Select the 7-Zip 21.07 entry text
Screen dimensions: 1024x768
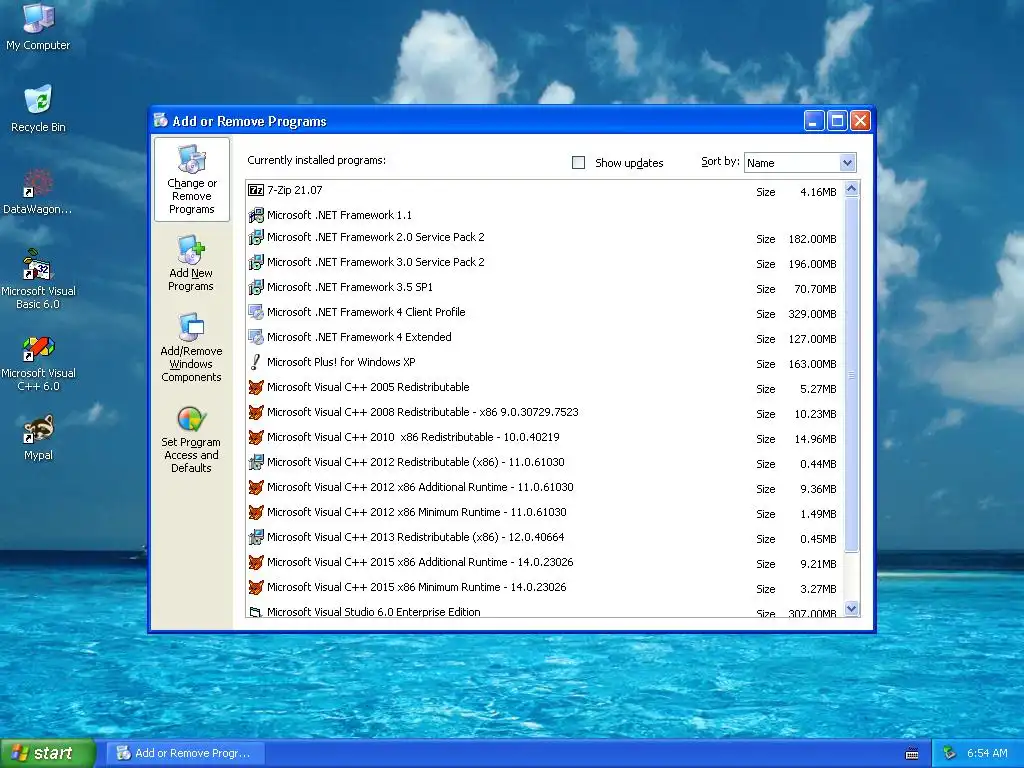coord(295,190)
